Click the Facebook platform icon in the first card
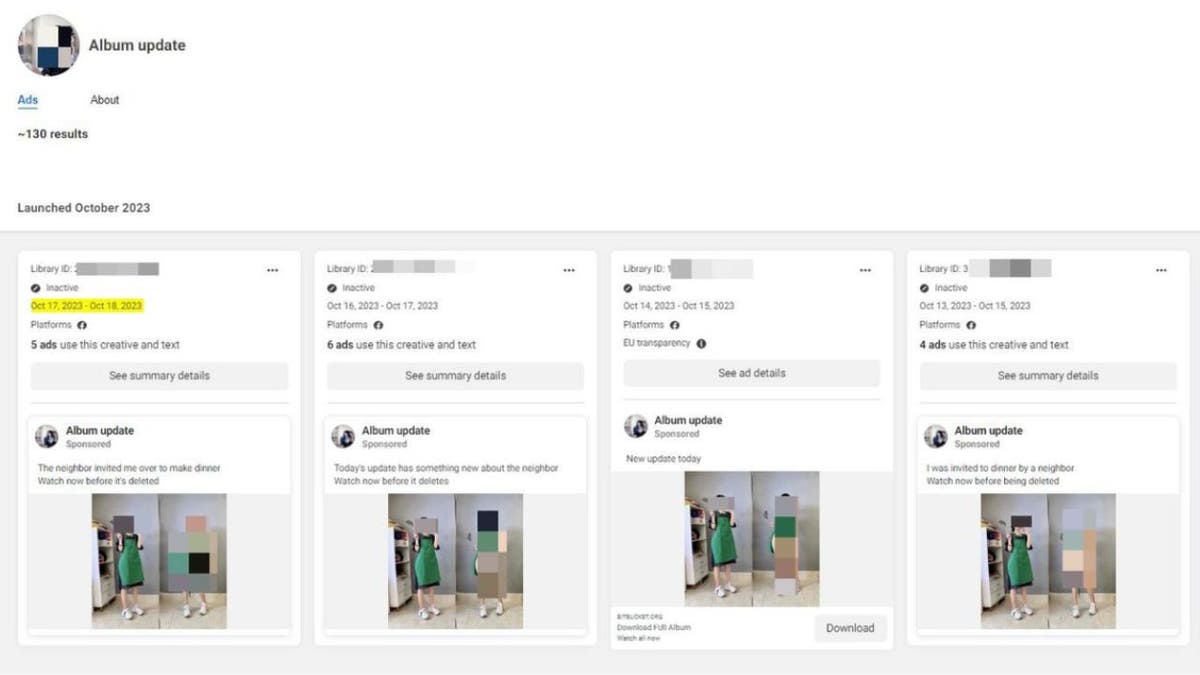The width and height of the screenshot is (1200, 675). coord(82,325)
